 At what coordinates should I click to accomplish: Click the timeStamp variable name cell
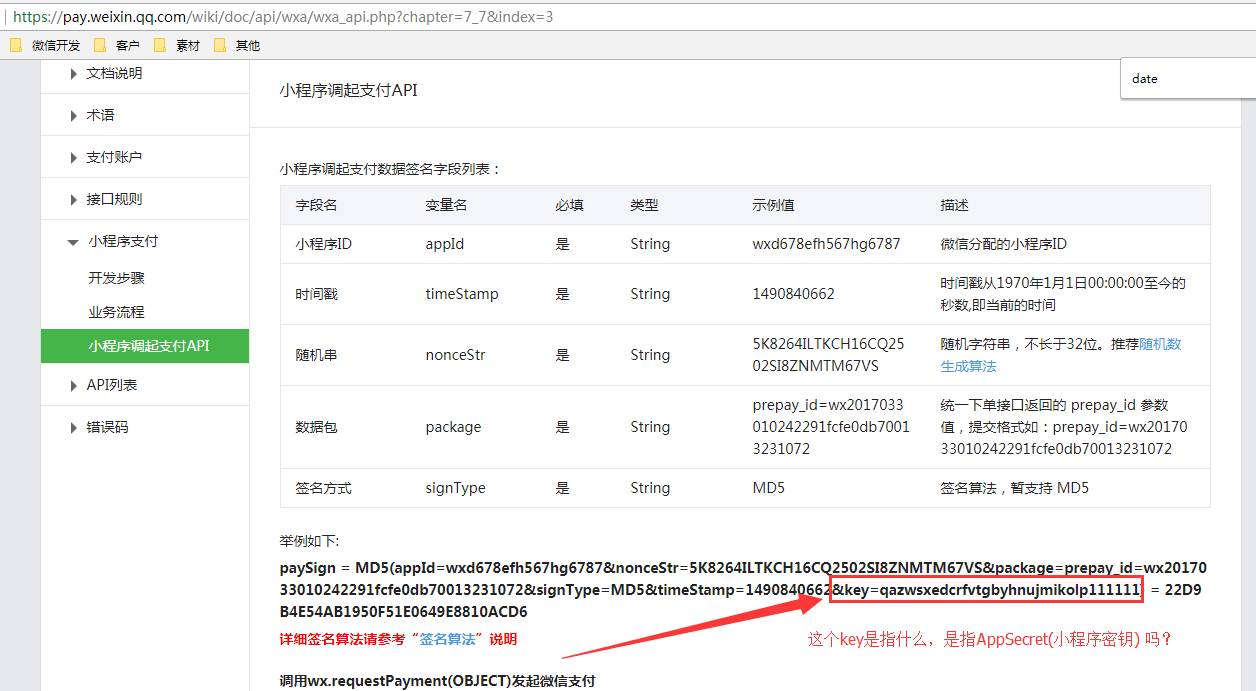coord(462,294)
